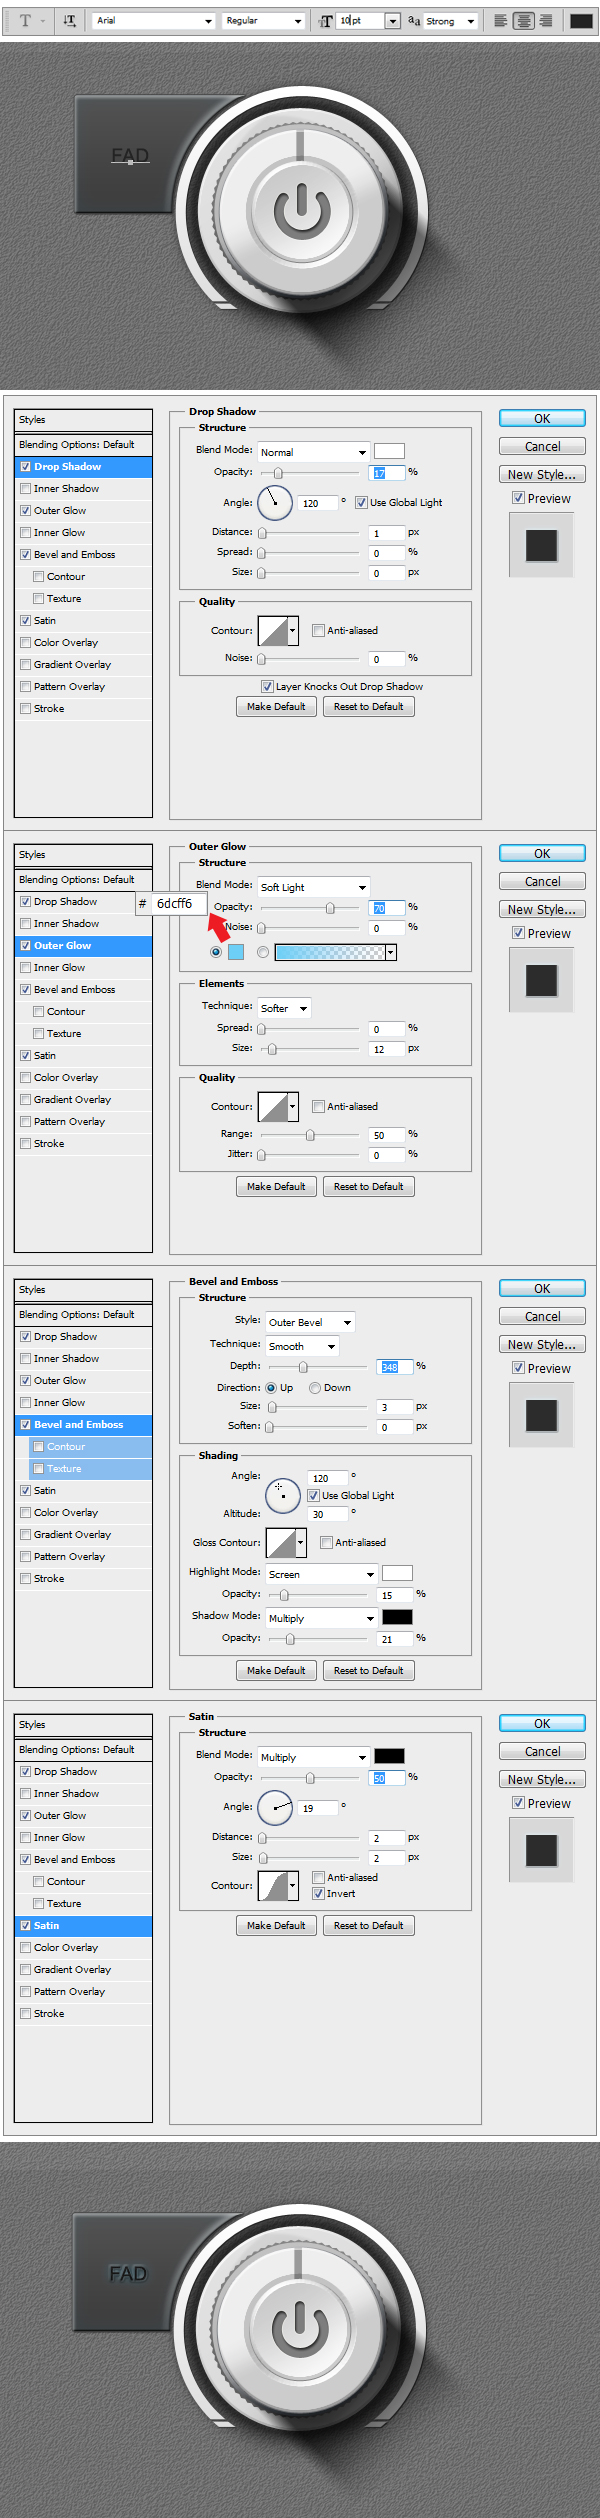Select the Down direction in Bevel and Emboss
This screenshot has height=2518, width=600.
(315, 1387)
